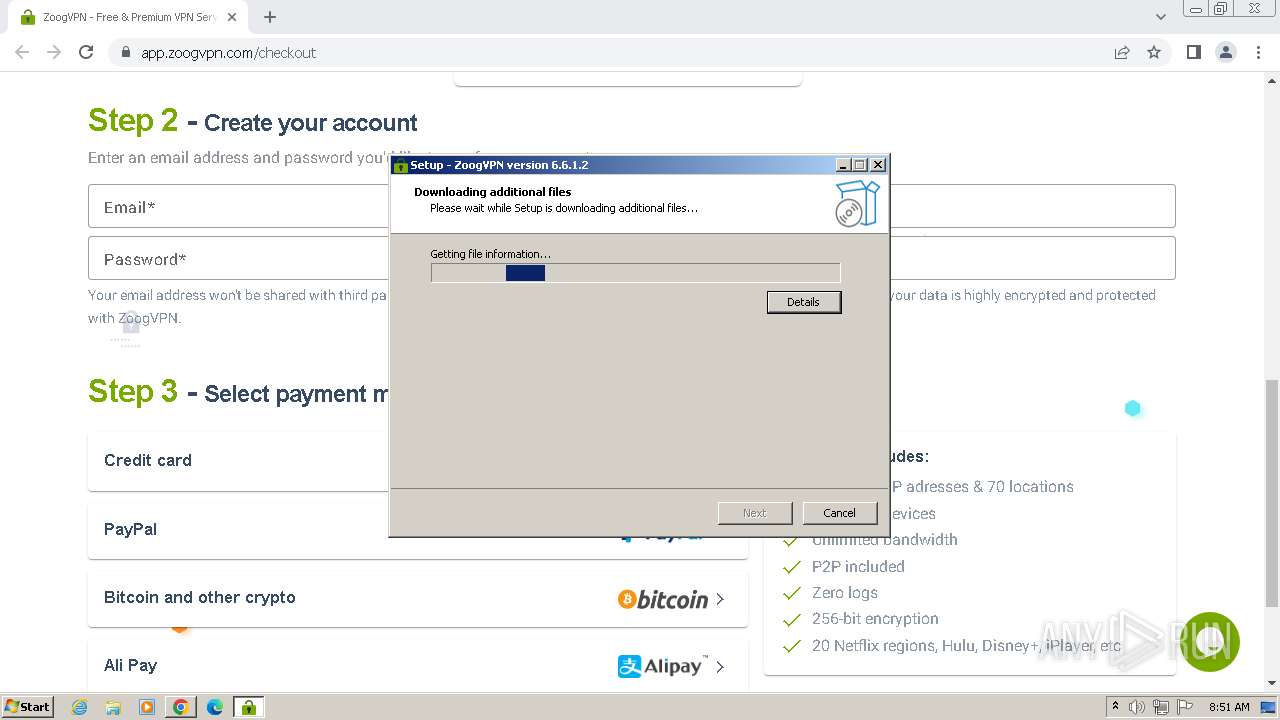Expand the Alipay option chevron

click(720, 667)
